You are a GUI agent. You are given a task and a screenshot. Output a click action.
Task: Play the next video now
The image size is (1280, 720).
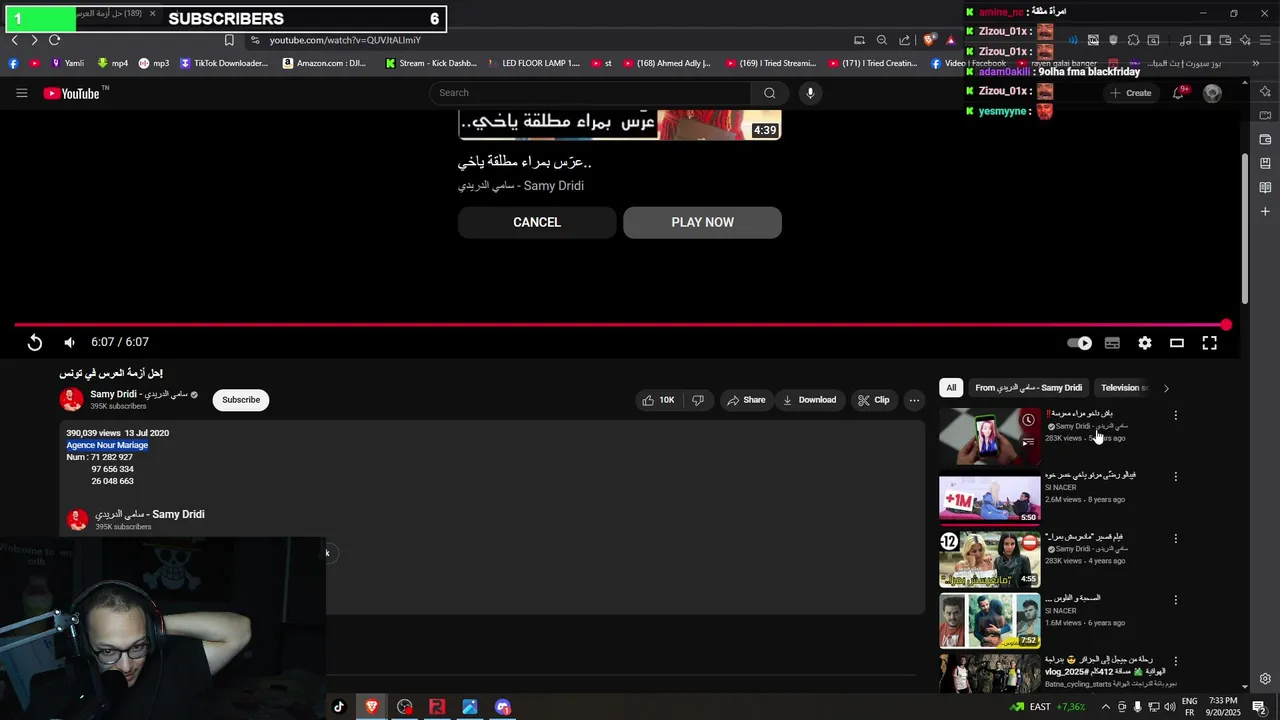coord(702,222)
